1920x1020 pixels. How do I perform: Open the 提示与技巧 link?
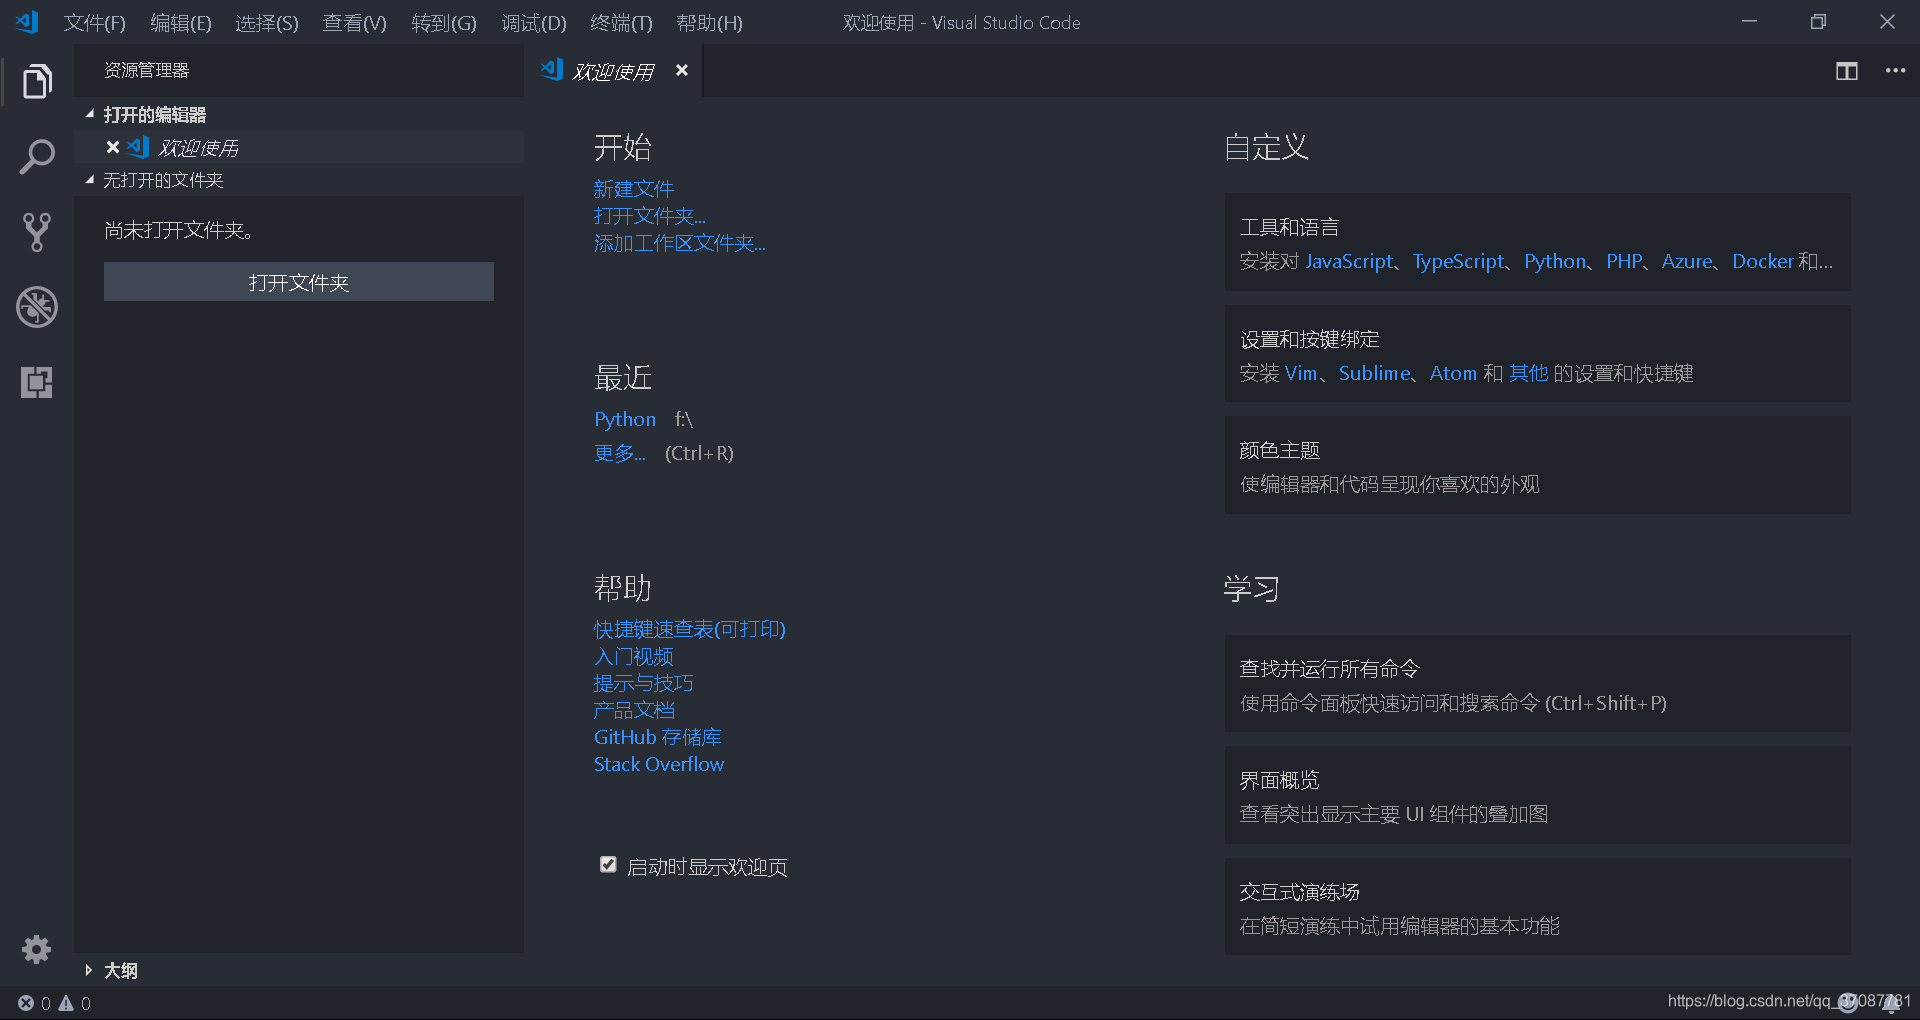[x=644, y=683]
